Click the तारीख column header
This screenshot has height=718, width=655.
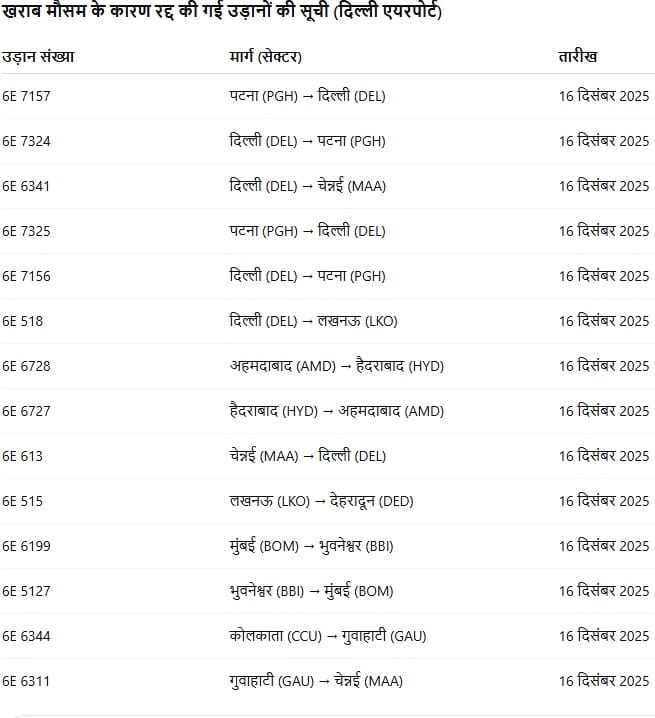tap(578, 57)
